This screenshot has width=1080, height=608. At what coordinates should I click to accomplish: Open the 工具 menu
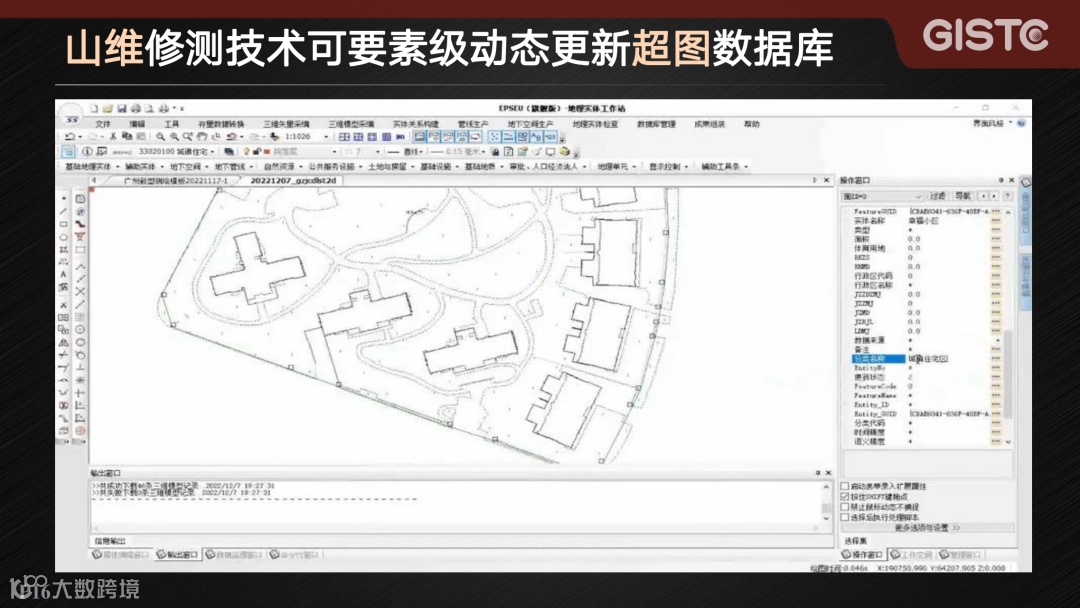172,124
